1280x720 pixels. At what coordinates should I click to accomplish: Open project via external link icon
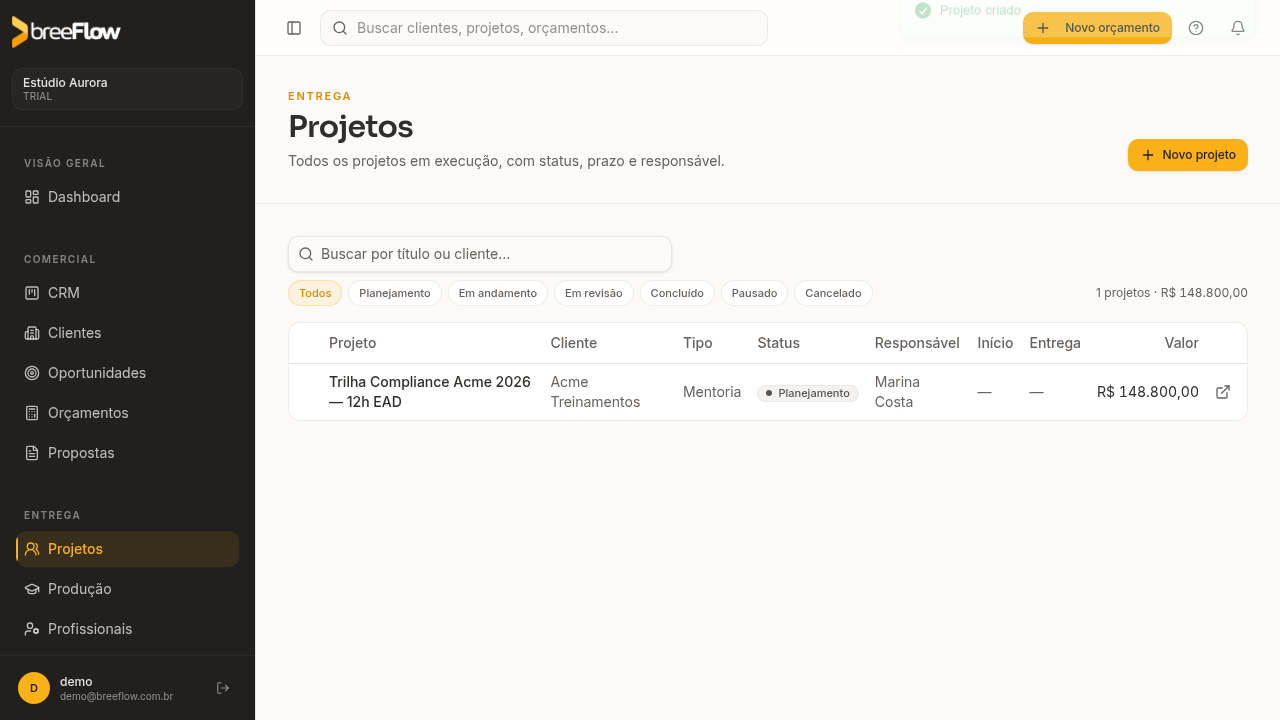[x=1223, y=392]
